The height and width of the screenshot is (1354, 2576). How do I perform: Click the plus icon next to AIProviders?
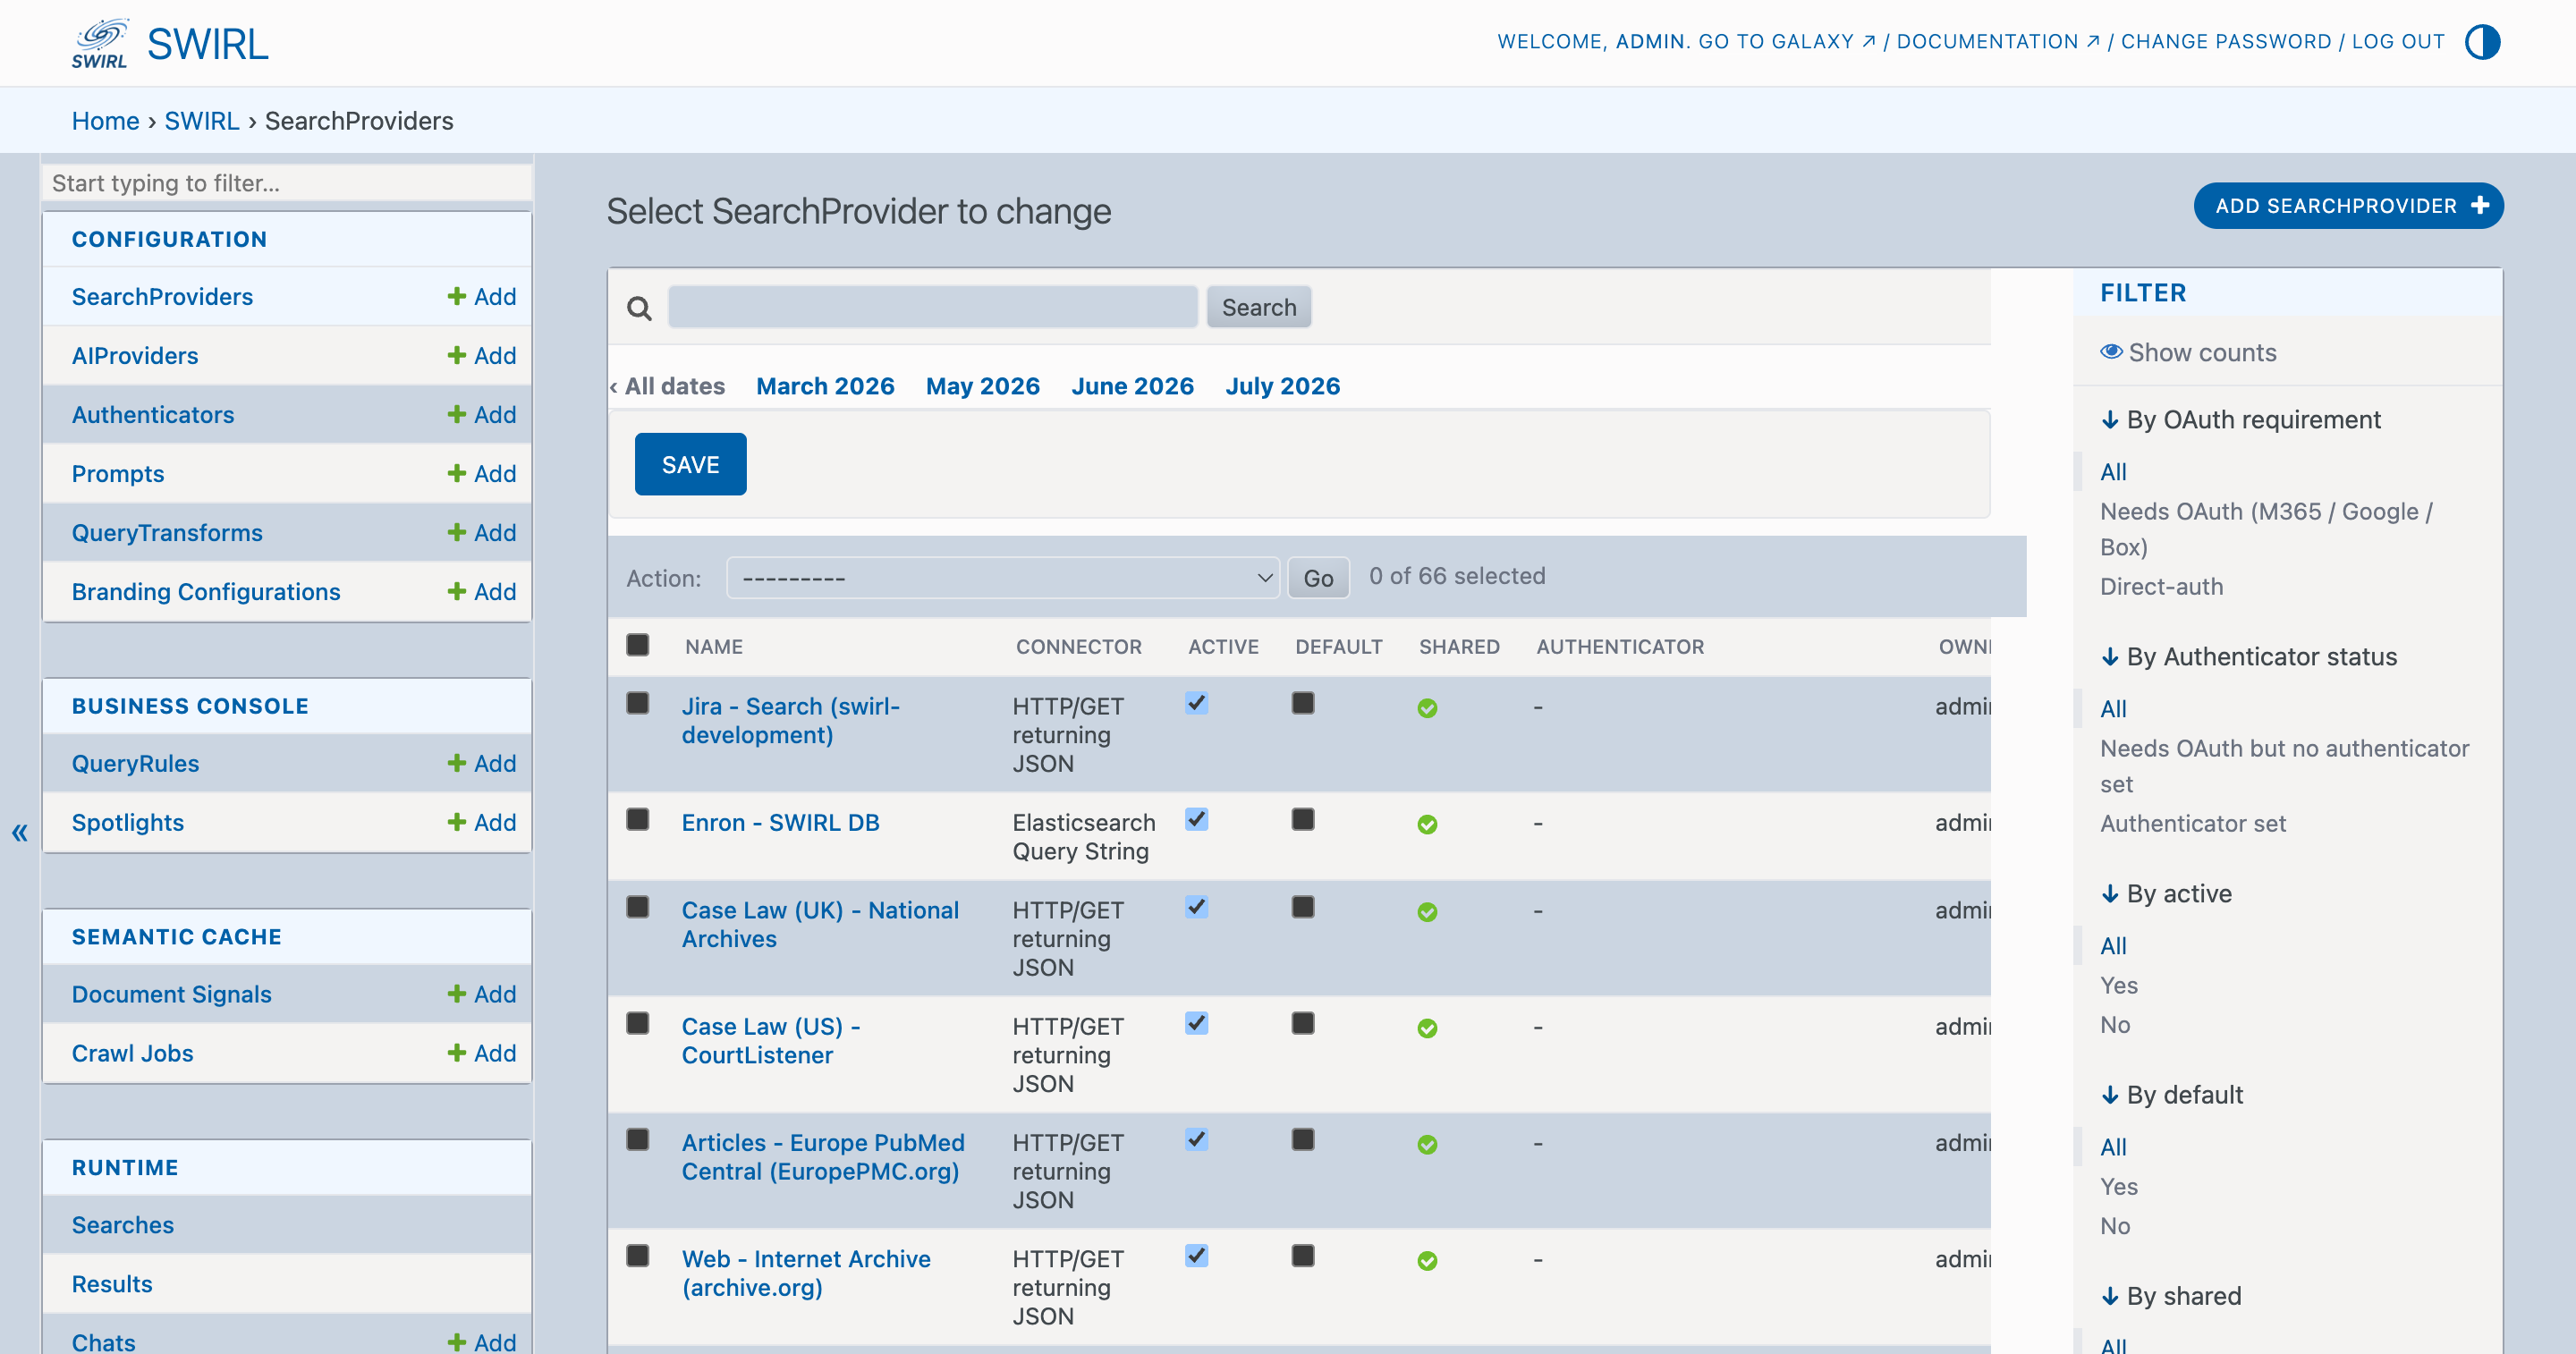click(456, 355)
